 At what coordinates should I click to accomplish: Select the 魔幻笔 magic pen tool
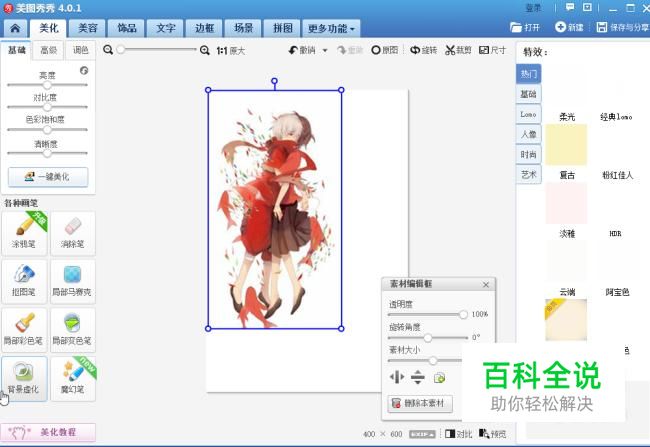pyautogui.click(x=73, y=379)
